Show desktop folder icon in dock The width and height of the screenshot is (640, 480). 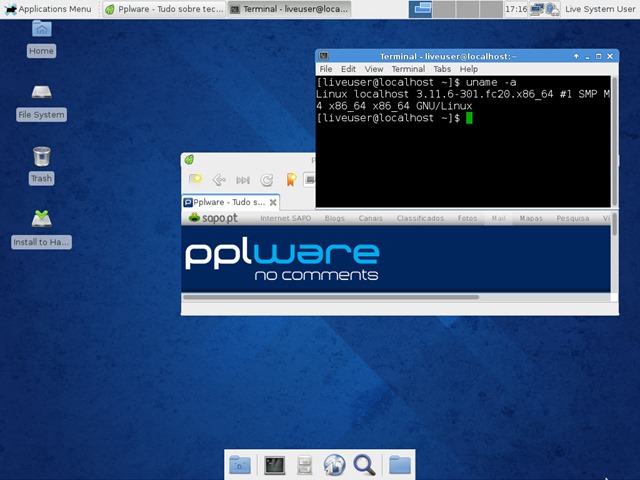pyautogui.click(x=240, y=464)
